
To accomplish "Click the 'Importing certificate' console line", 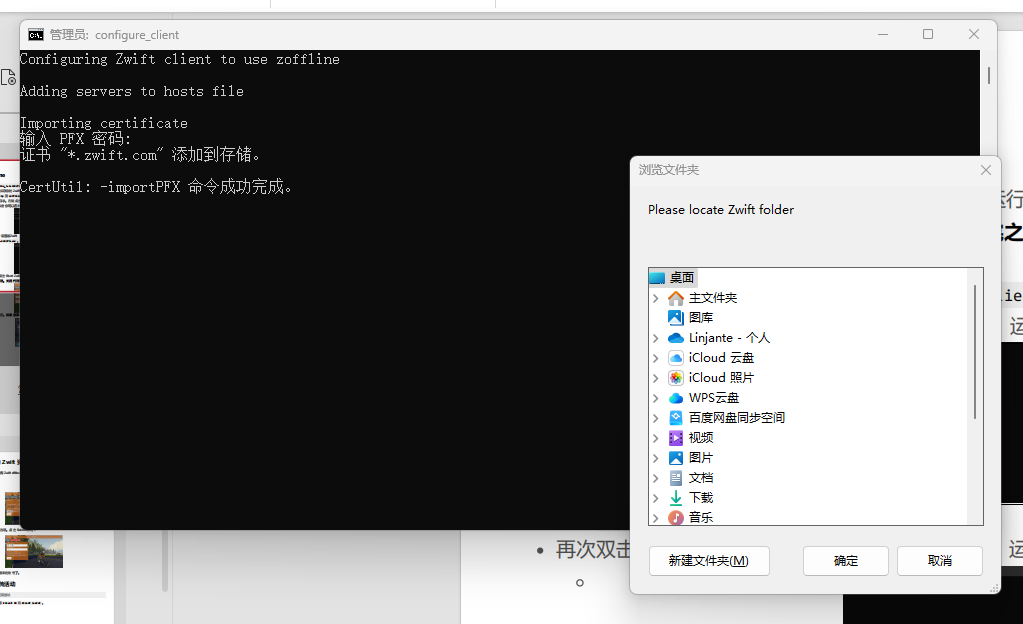I will point(104,123).
